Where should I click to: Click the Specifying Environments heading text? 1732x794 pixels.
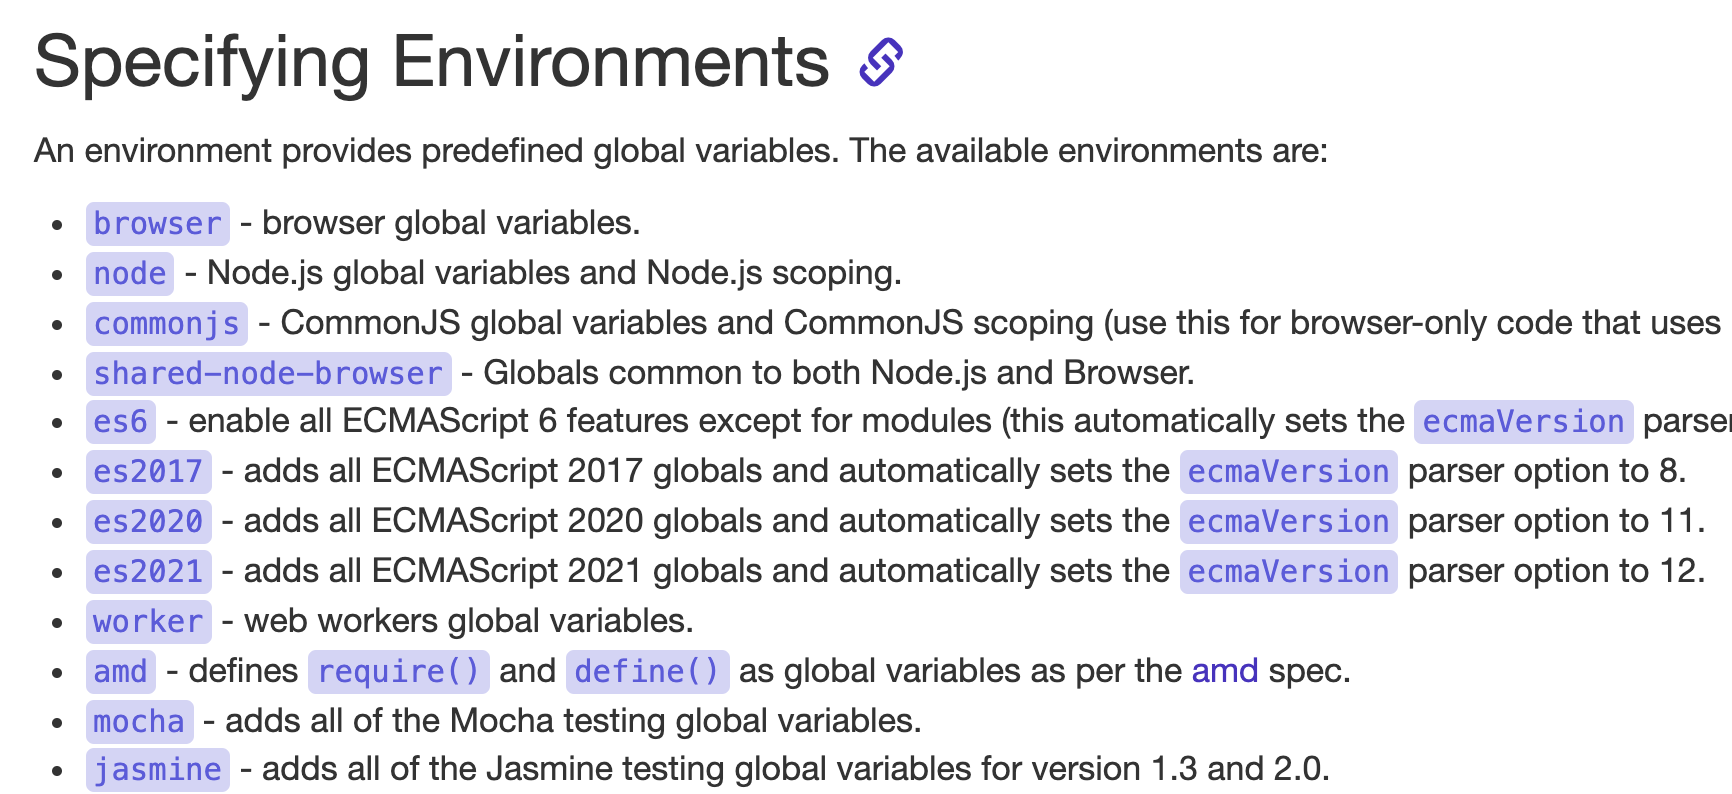431,62
